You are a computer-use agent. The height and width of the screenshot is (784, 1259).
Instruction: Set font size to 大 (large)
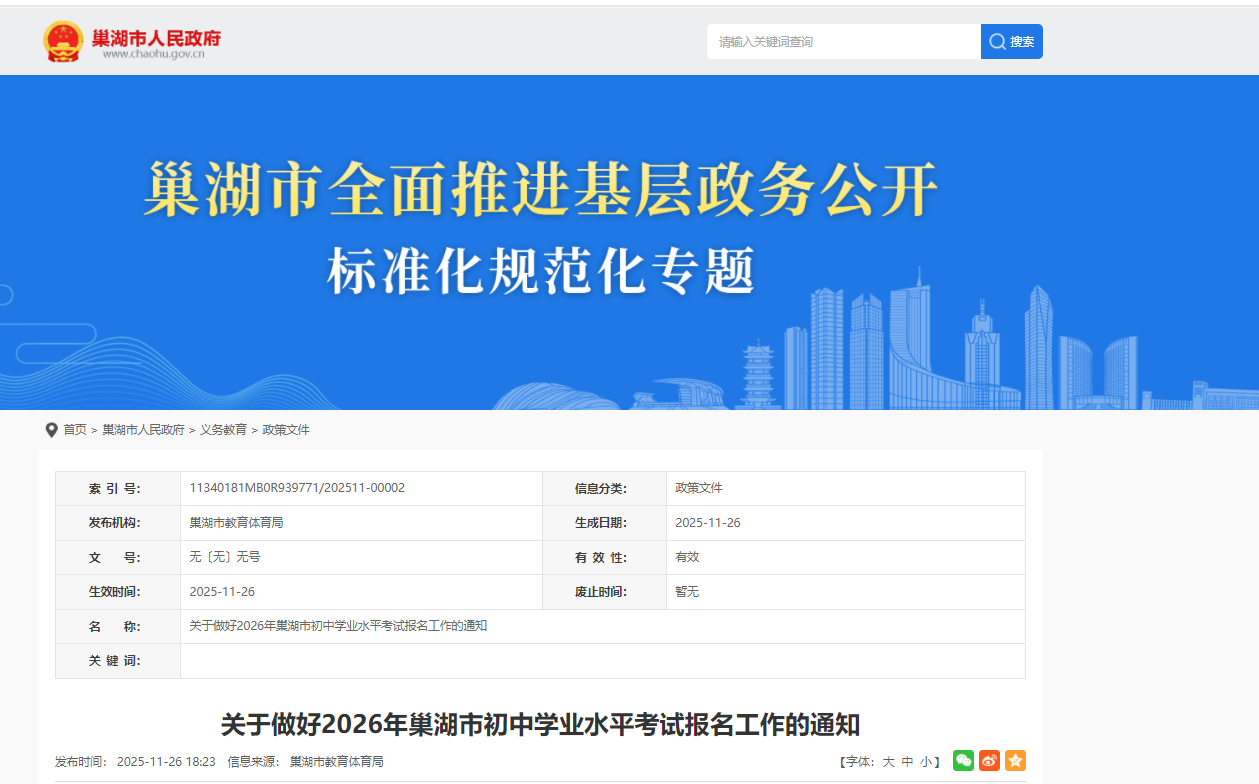point(888,762)
